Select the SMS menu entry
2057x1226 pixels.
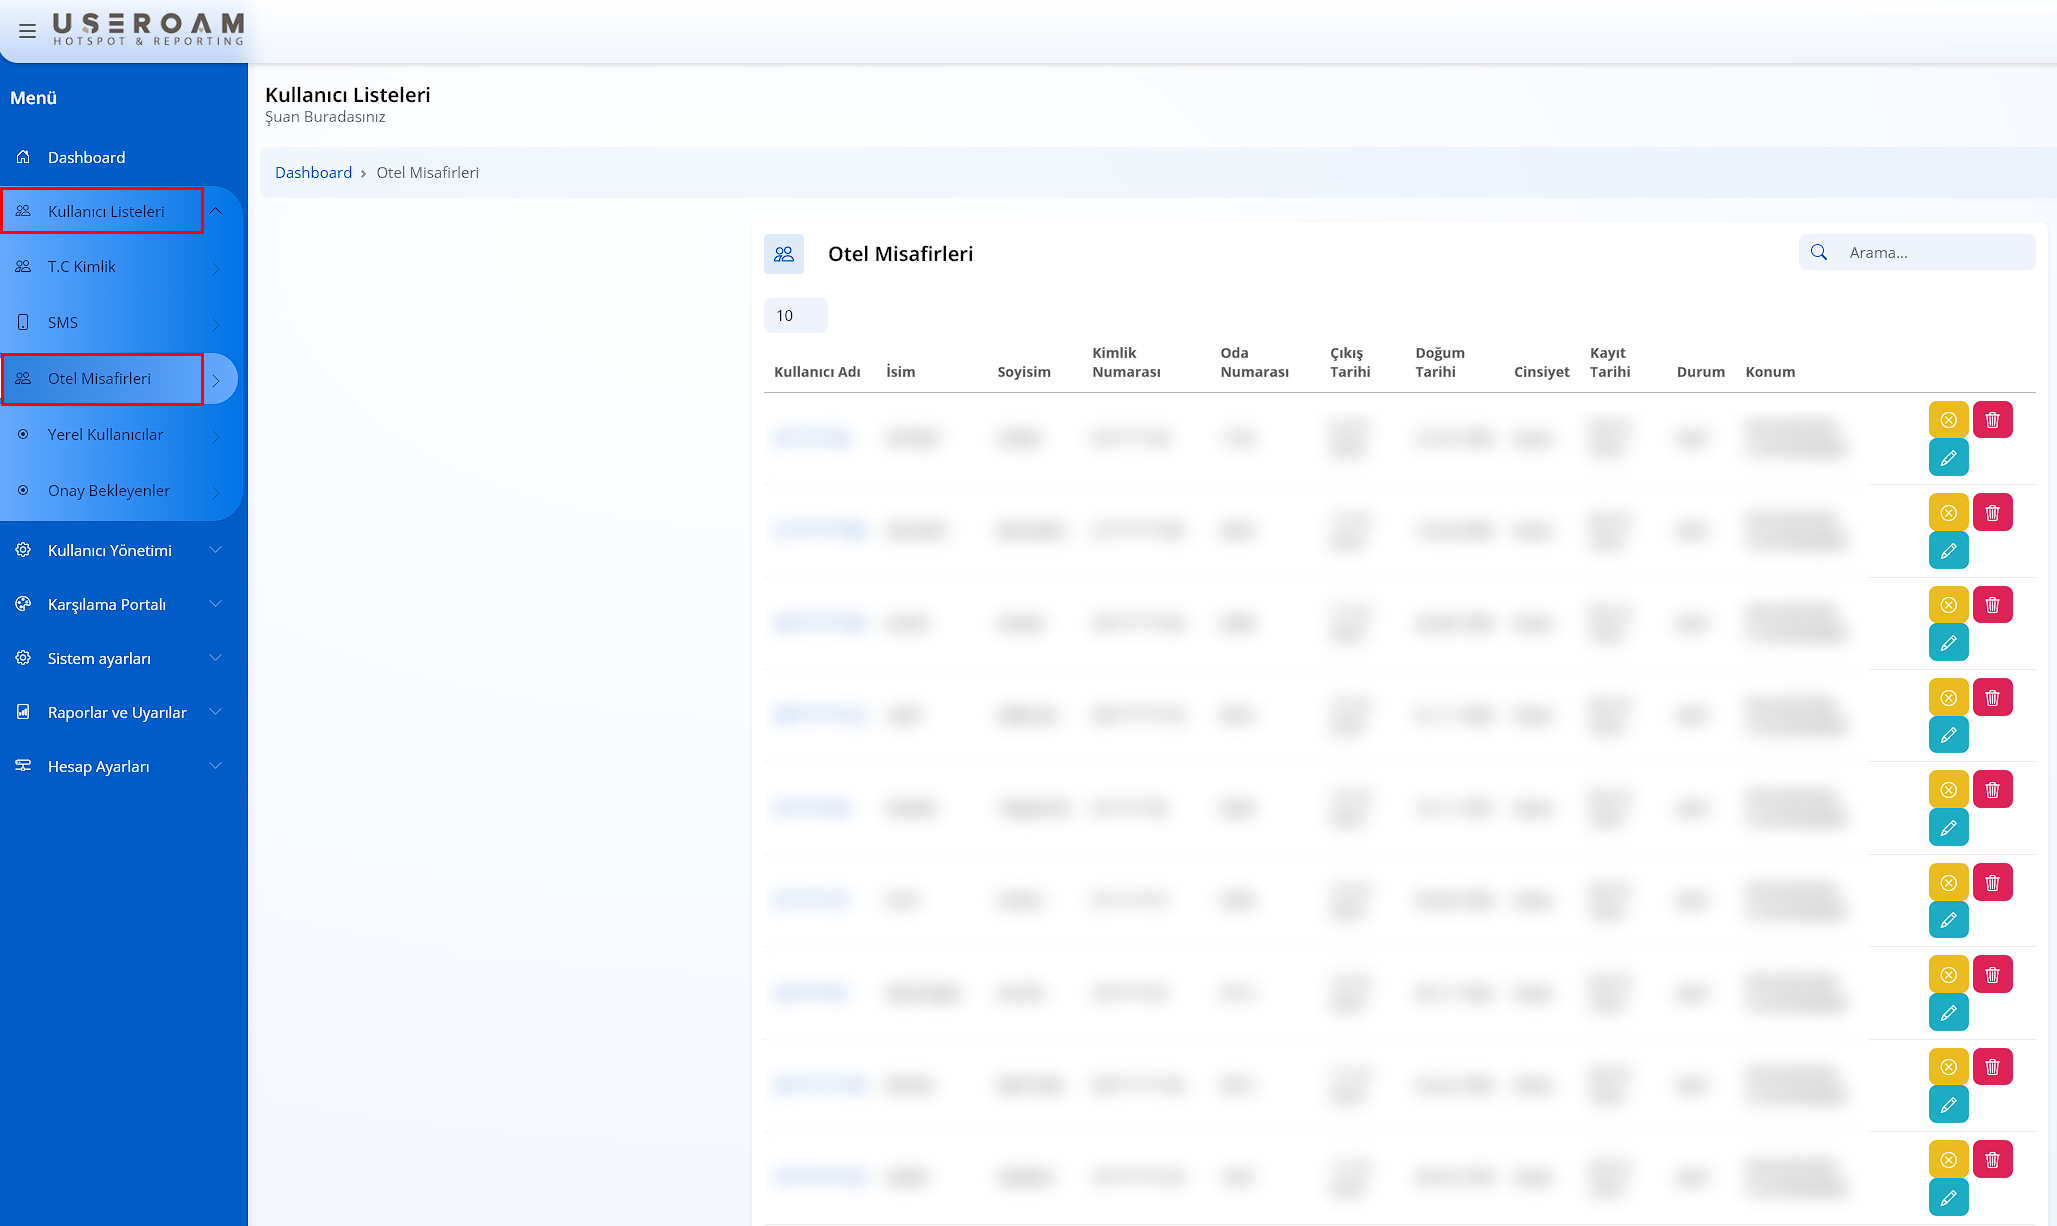click(62, 323)
